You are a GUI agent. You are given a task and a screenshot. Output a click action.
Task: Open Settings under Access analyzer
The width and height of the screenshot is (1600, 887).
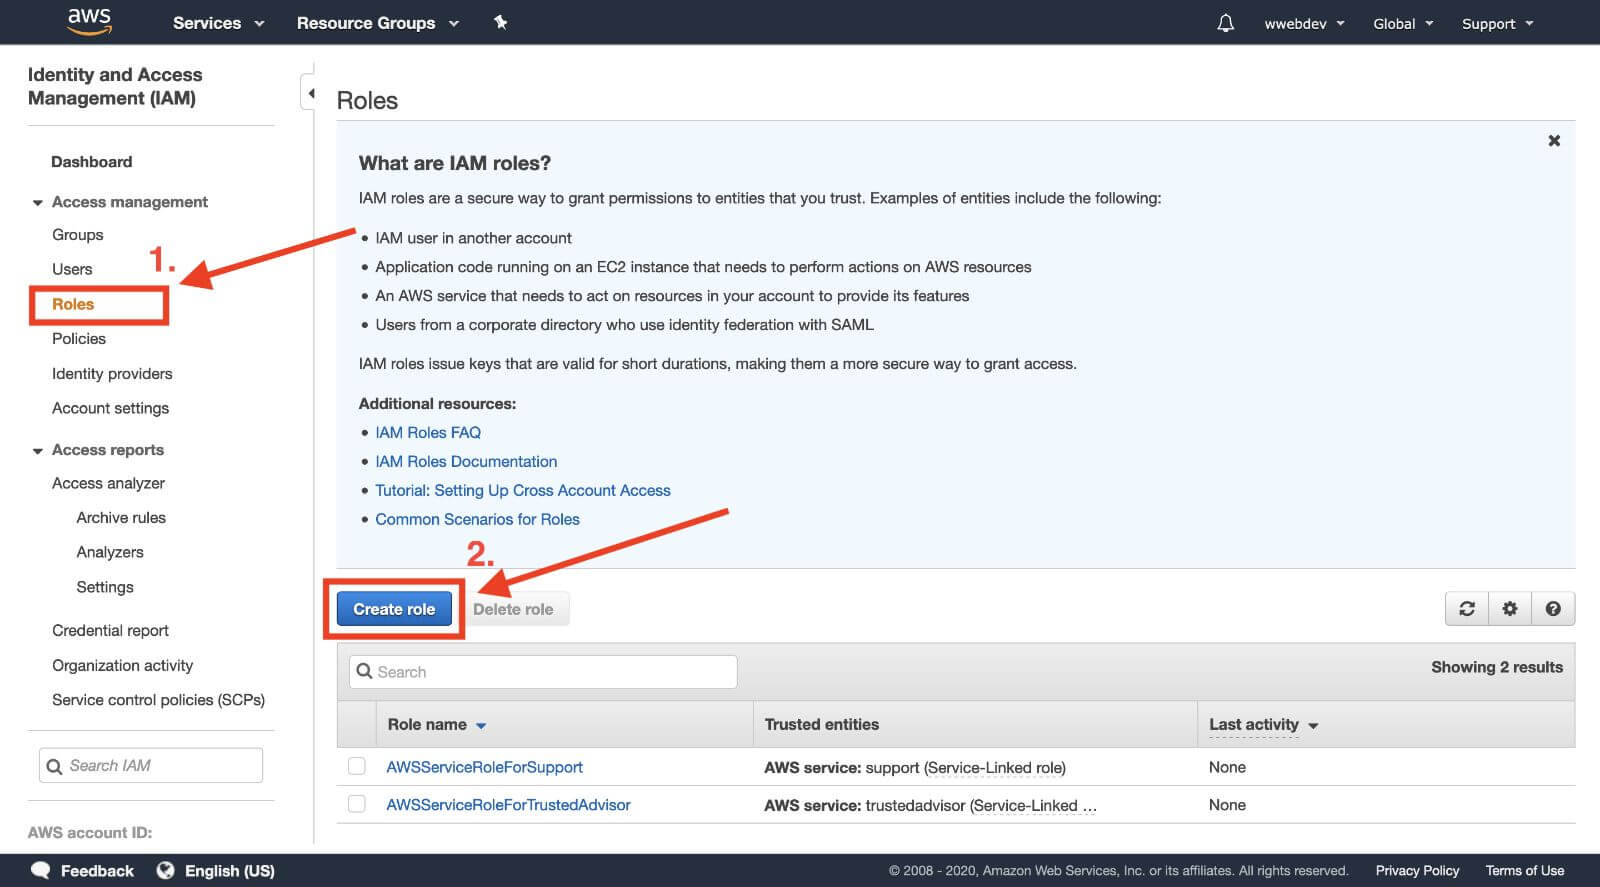point(105,587)
